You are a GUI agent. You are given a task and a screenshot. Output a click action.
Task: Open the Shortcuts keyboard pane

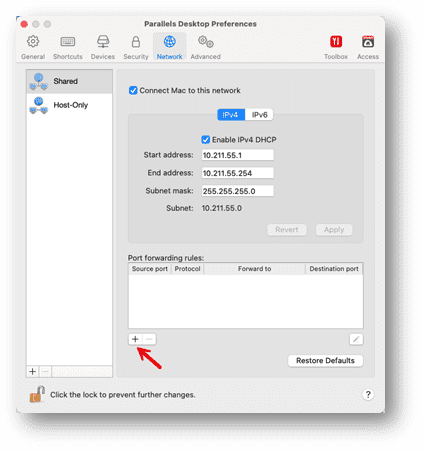point(68,47)
